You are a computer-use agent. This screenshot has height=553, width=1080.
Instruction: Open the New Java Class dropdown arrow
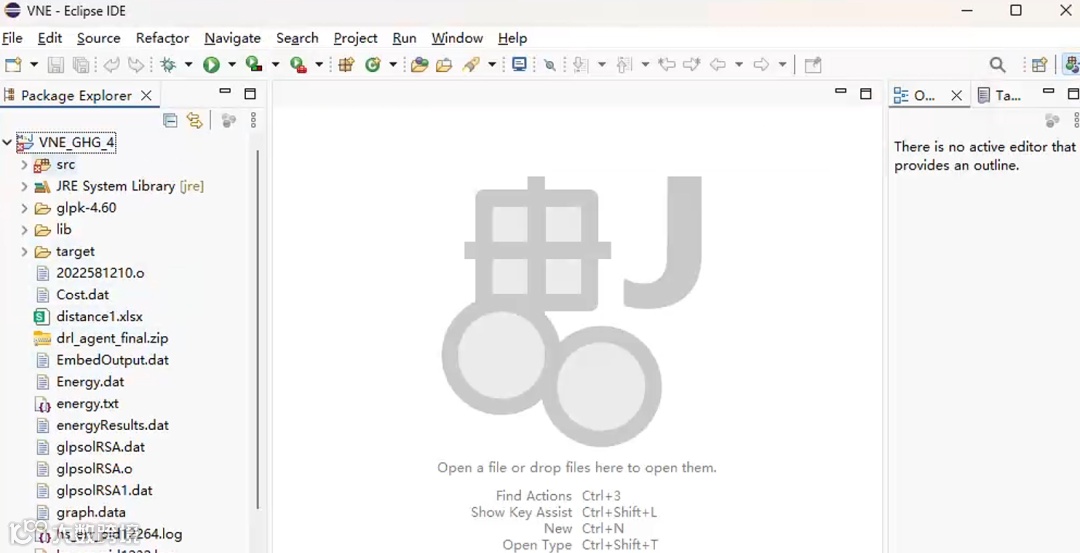coord(393,65)
